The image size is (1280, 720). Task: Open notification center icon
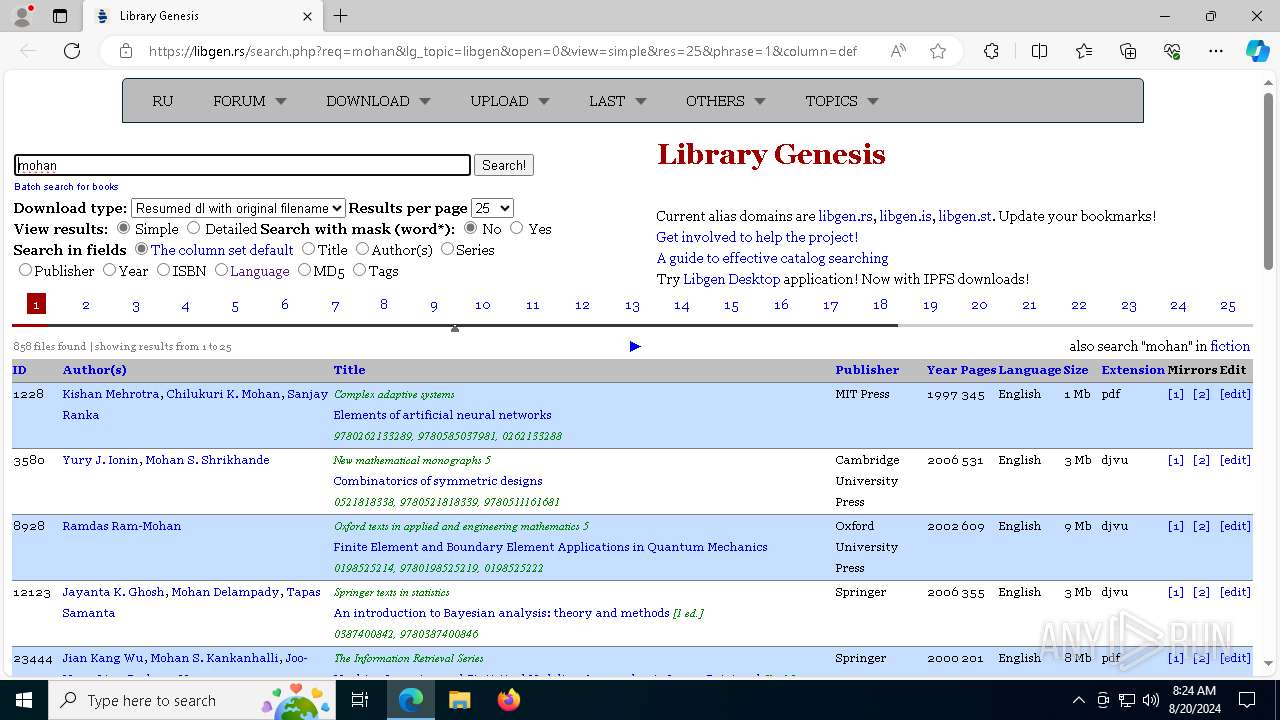(x=1247, y=700)
